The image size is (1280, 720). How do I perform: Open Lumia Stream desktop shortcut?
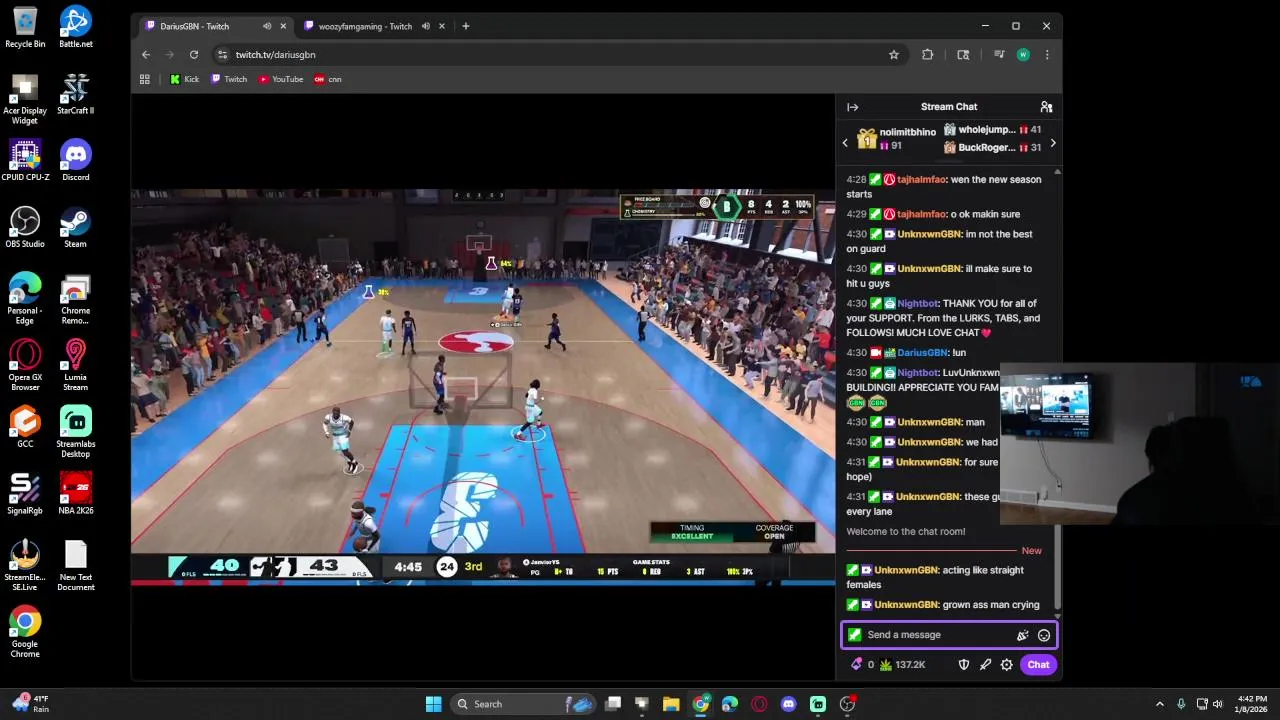click(x=76, y=366)
